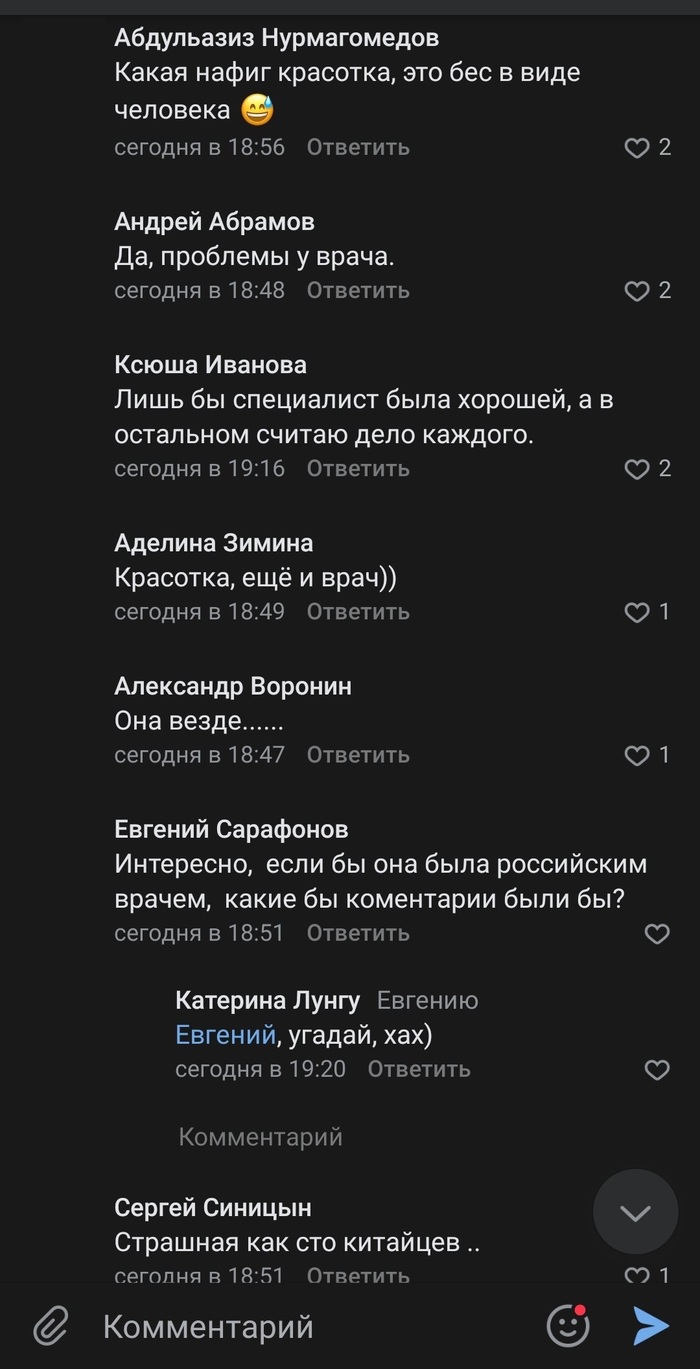
Task: Like Андрей Абрамов's comment
Action: pyautogui.click(x=637, y=291)
